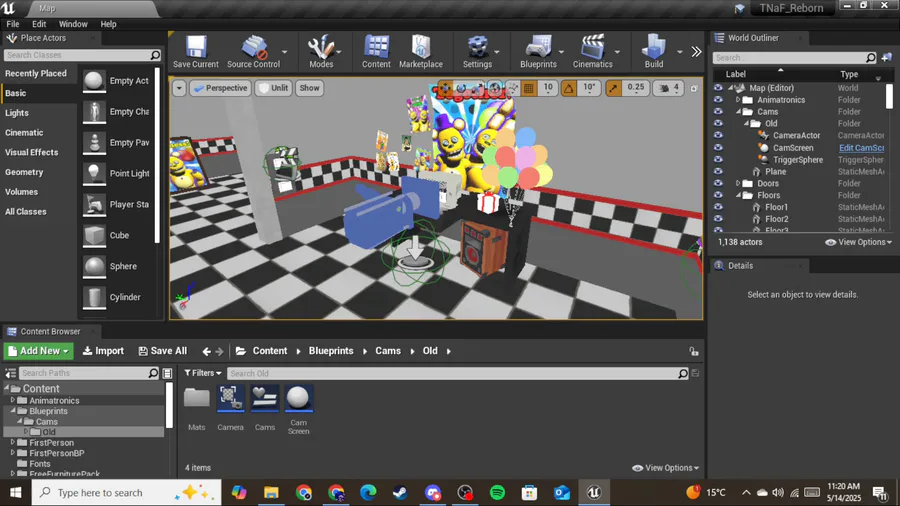
Task: Click Cams in the breadcrumb path
Action: [388, 351]
